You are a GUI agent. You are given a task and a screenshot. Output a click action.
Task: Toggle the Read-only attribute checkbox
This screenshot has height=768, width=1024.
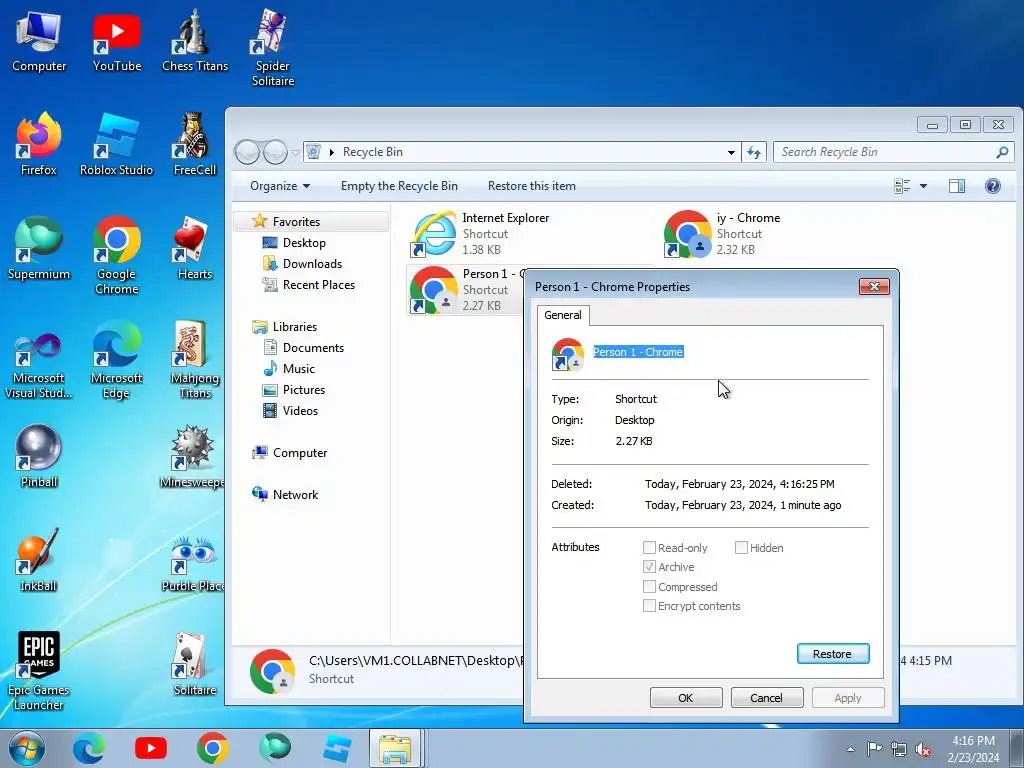(649, 547)
